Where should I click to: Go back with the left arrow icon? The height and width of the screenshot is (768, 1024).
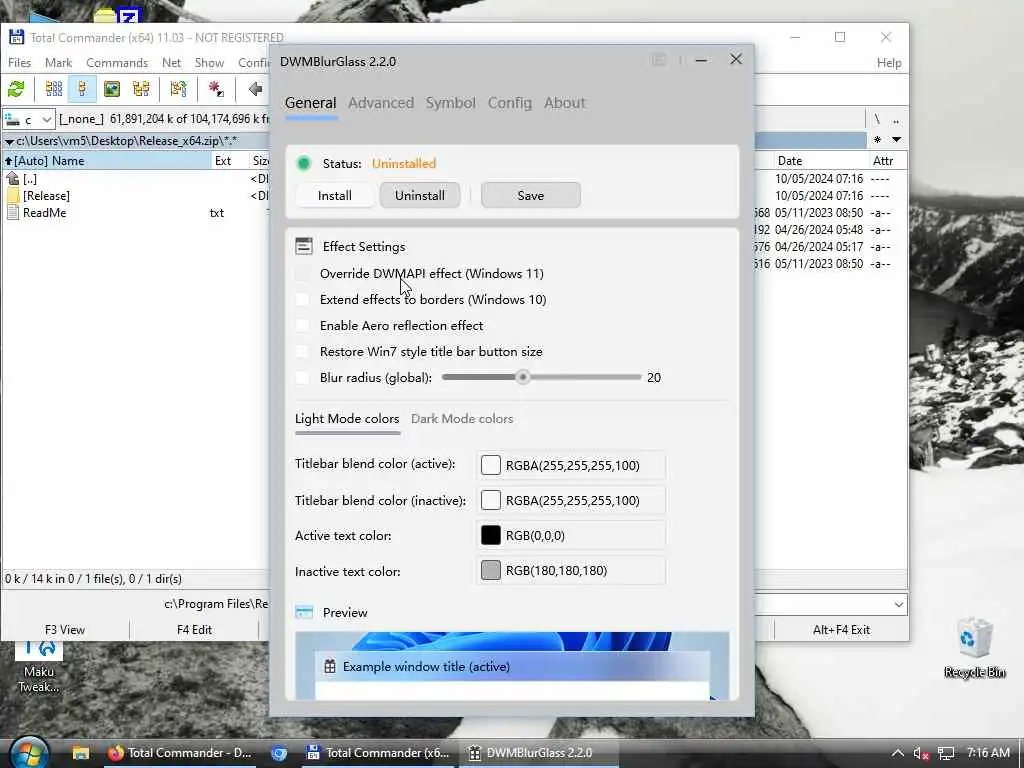255,89
